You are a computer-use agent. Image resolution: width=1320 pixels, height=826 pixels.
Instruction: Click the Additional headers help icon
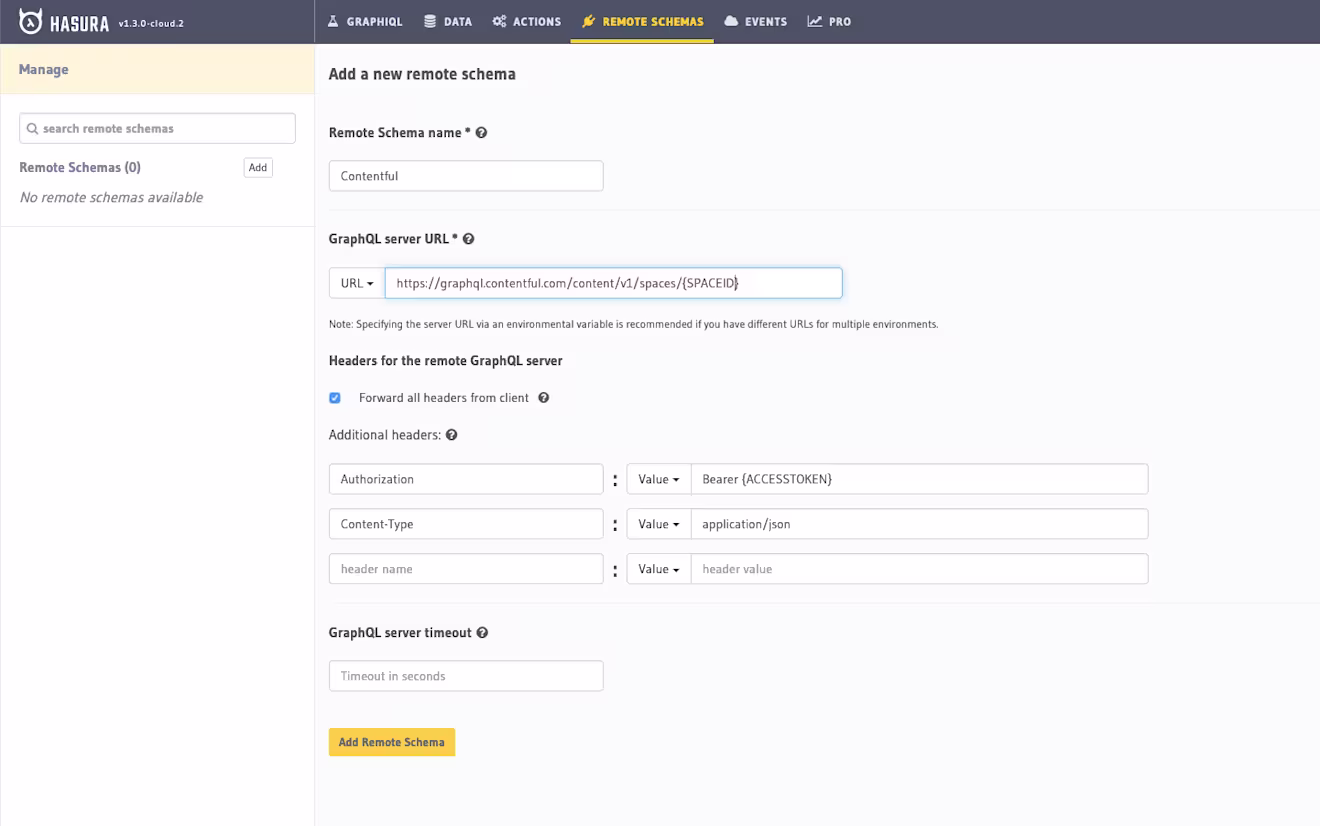pos(451,435)
